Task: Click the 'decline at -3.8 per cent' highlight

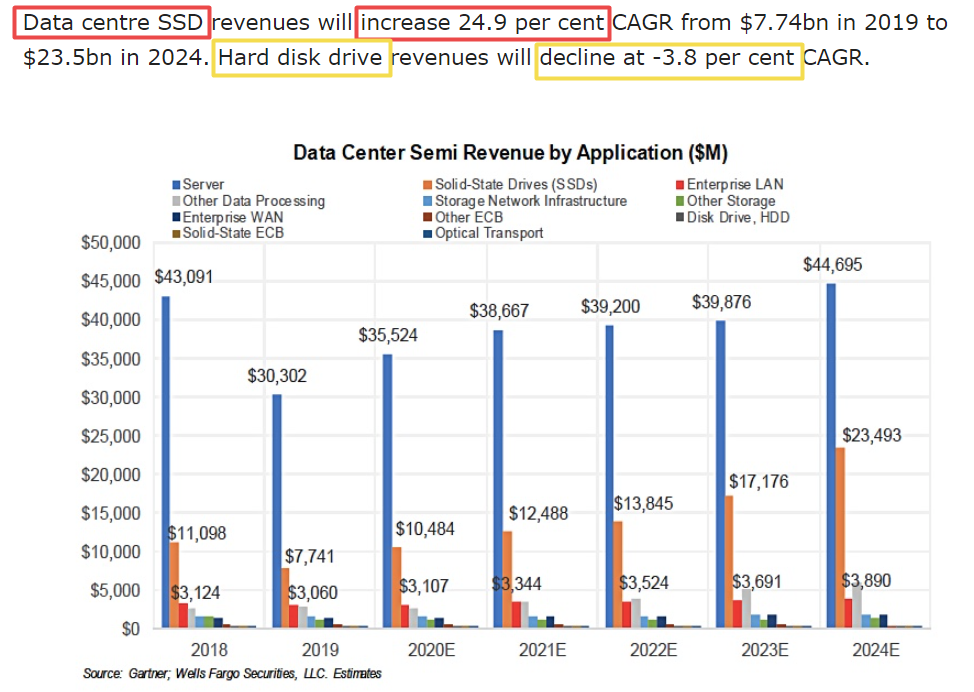Action: pos(668,58)
